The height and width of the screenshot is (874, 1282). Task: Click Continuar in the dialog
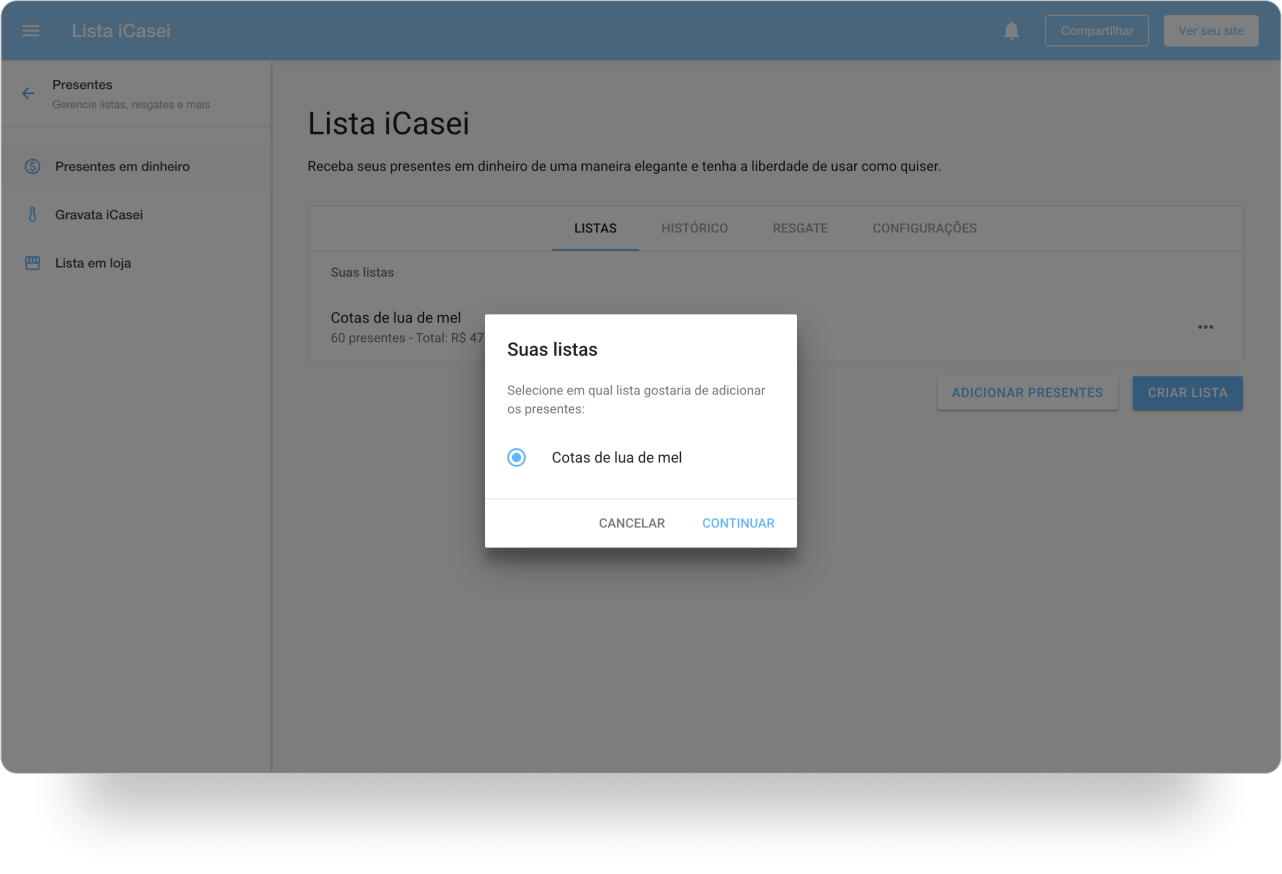[x=738, y=523]
